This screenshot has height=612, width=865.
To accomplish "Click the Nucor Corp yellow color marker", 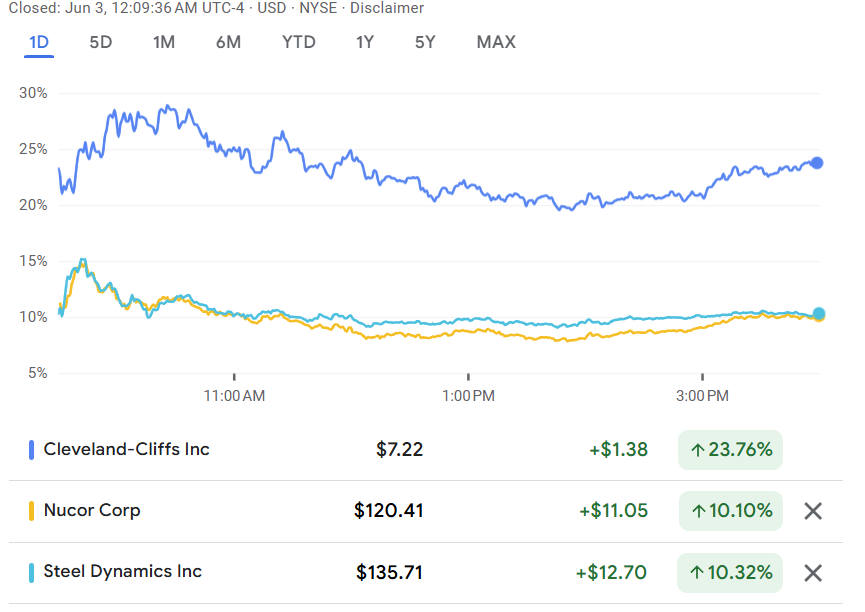I will [x=31, y=511].
